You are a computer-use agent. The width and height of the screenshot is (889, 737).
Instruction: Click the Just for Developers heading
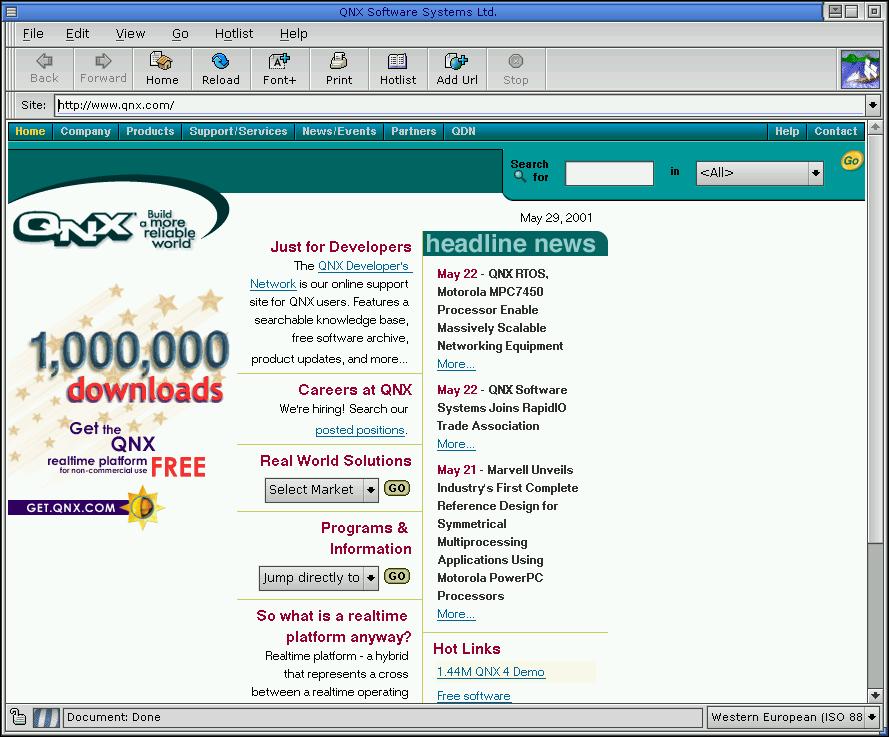pyautogui.click(x=341, y=247)
